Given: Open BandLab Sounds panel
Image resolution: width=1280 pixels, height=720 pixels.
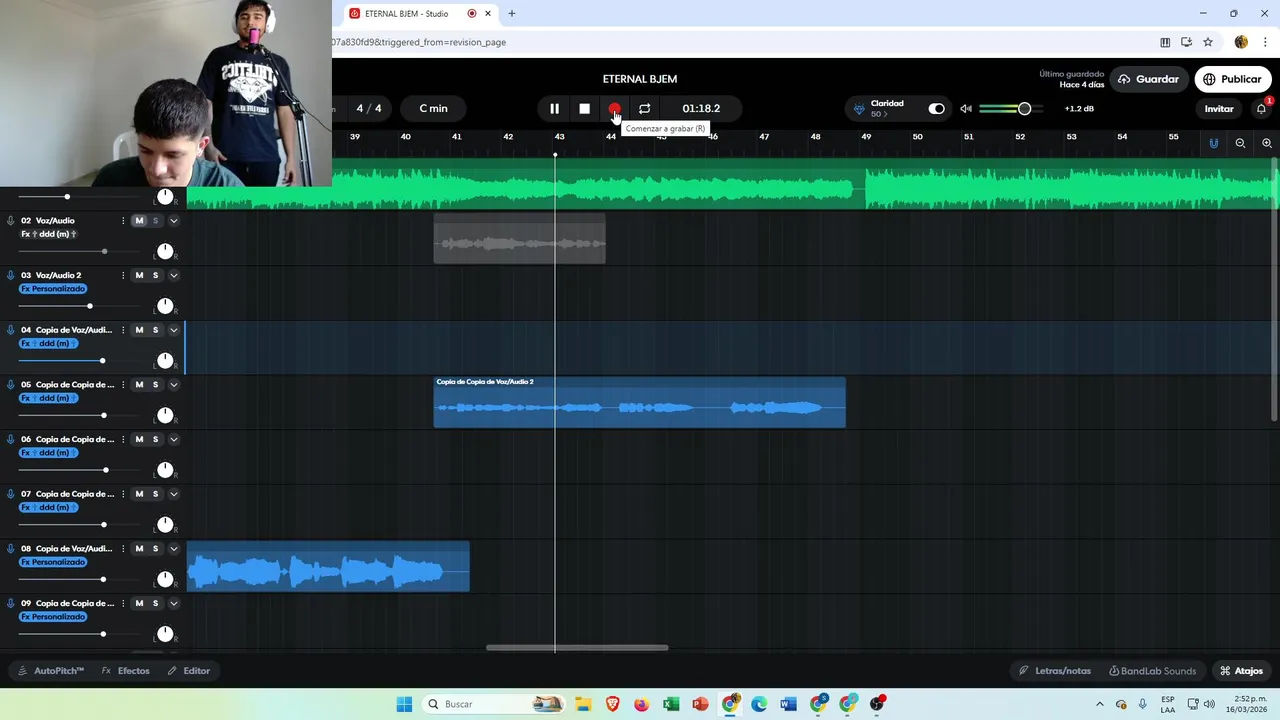Looking at the screenshot, I should tap(1152, 671).
